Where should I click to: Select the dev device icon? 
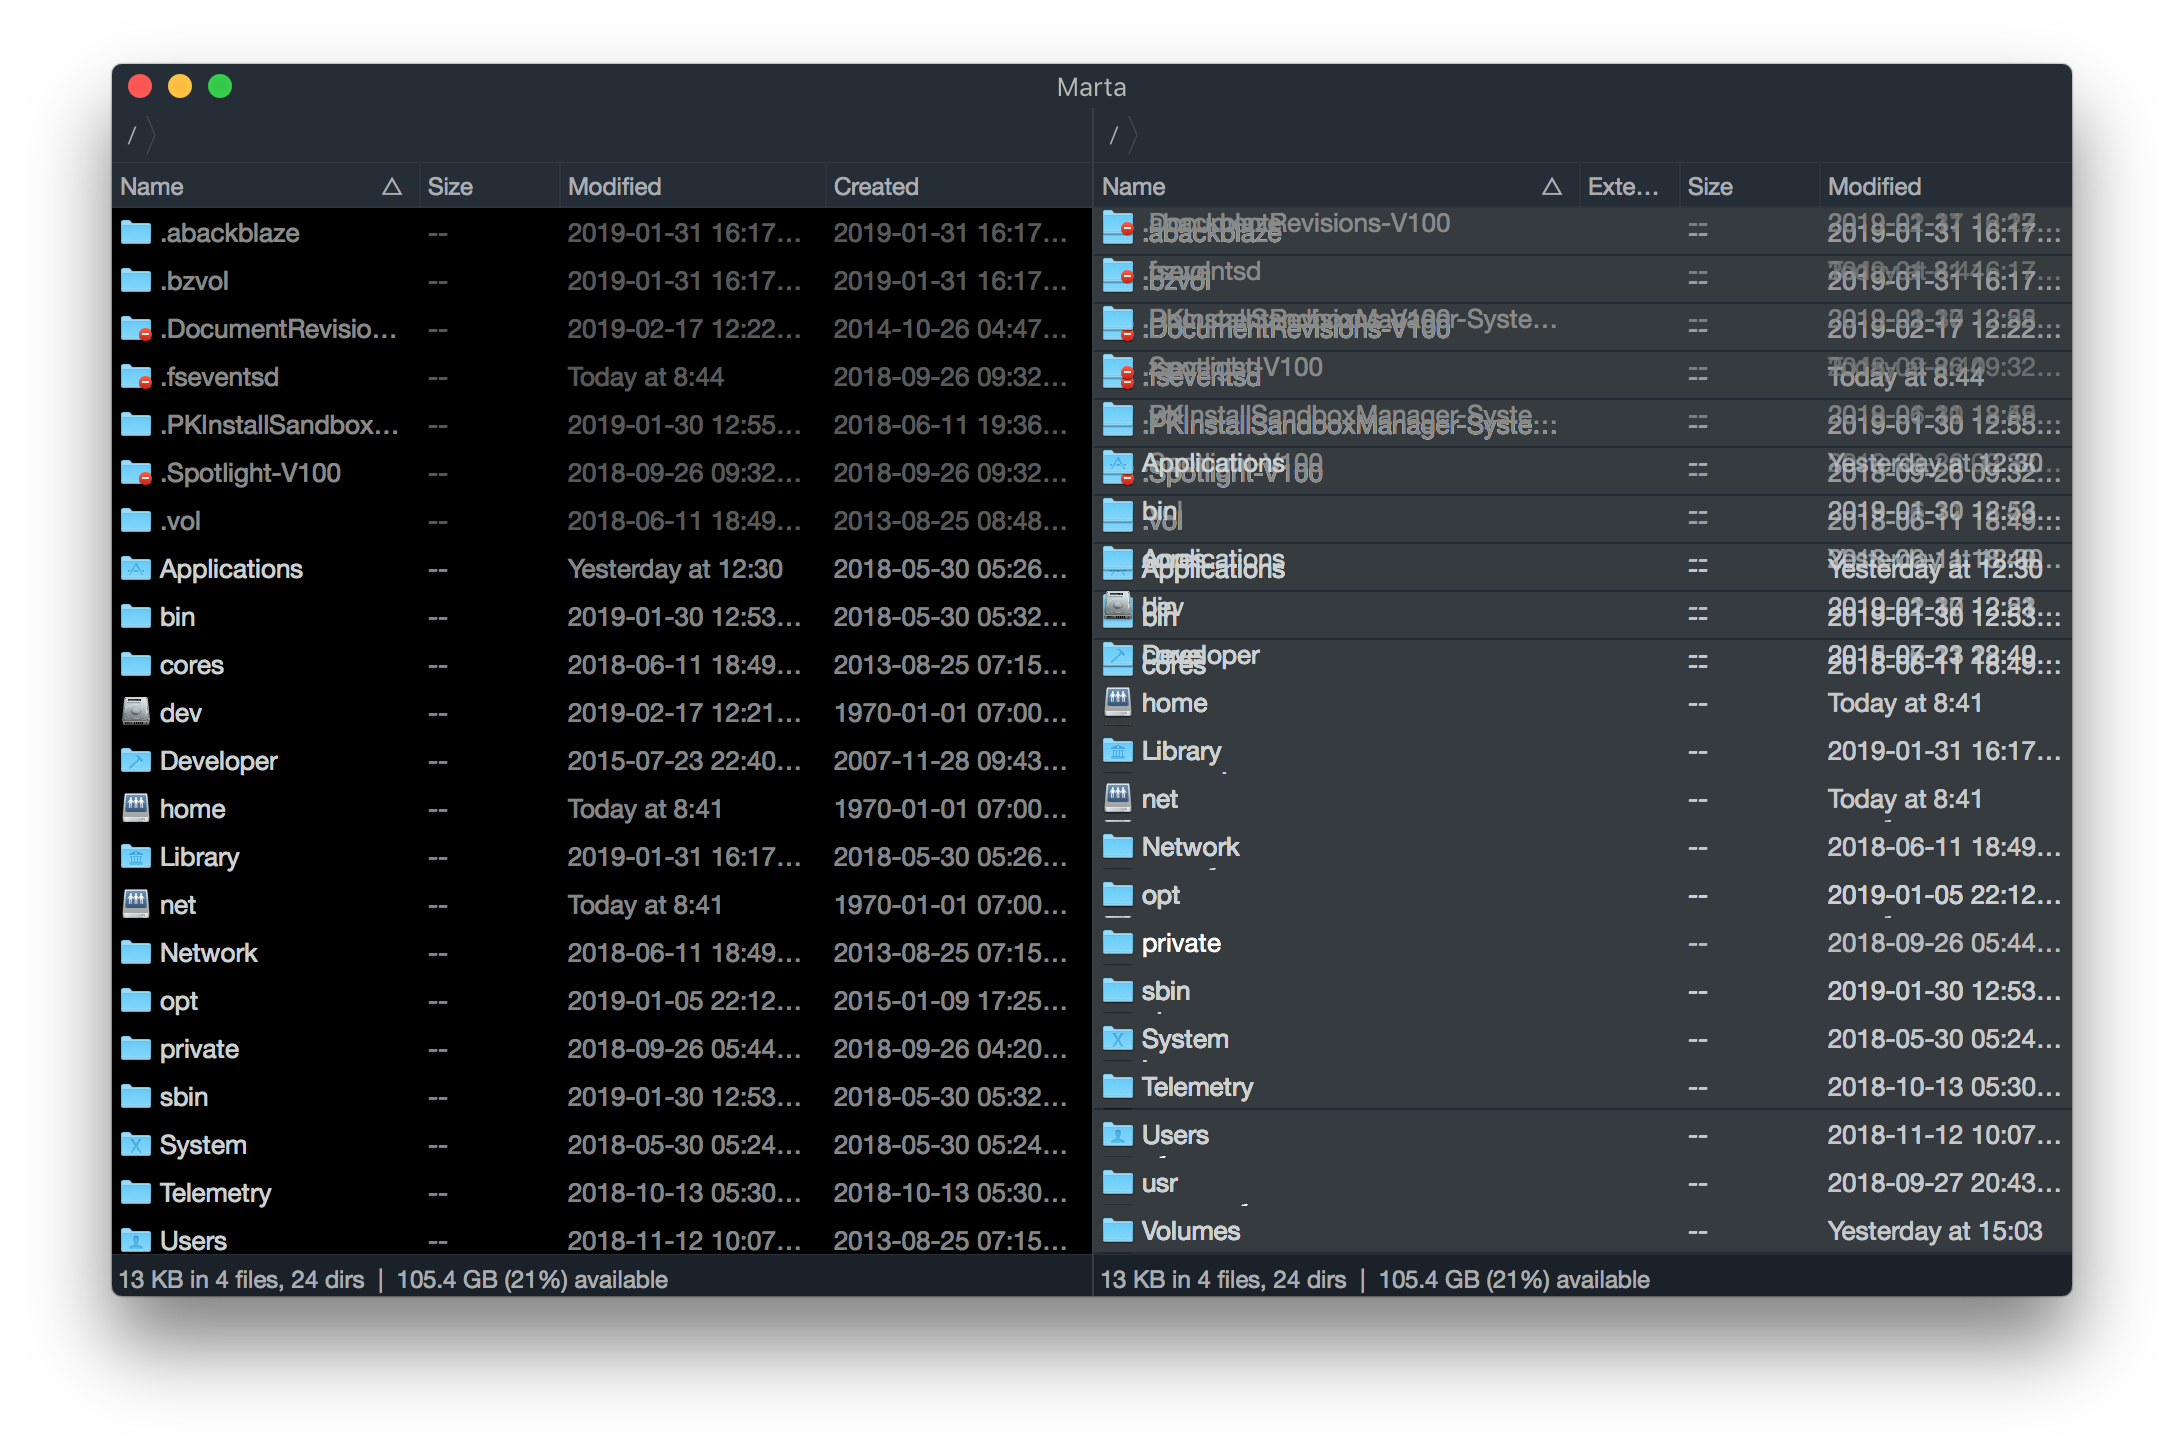[135, 712]
